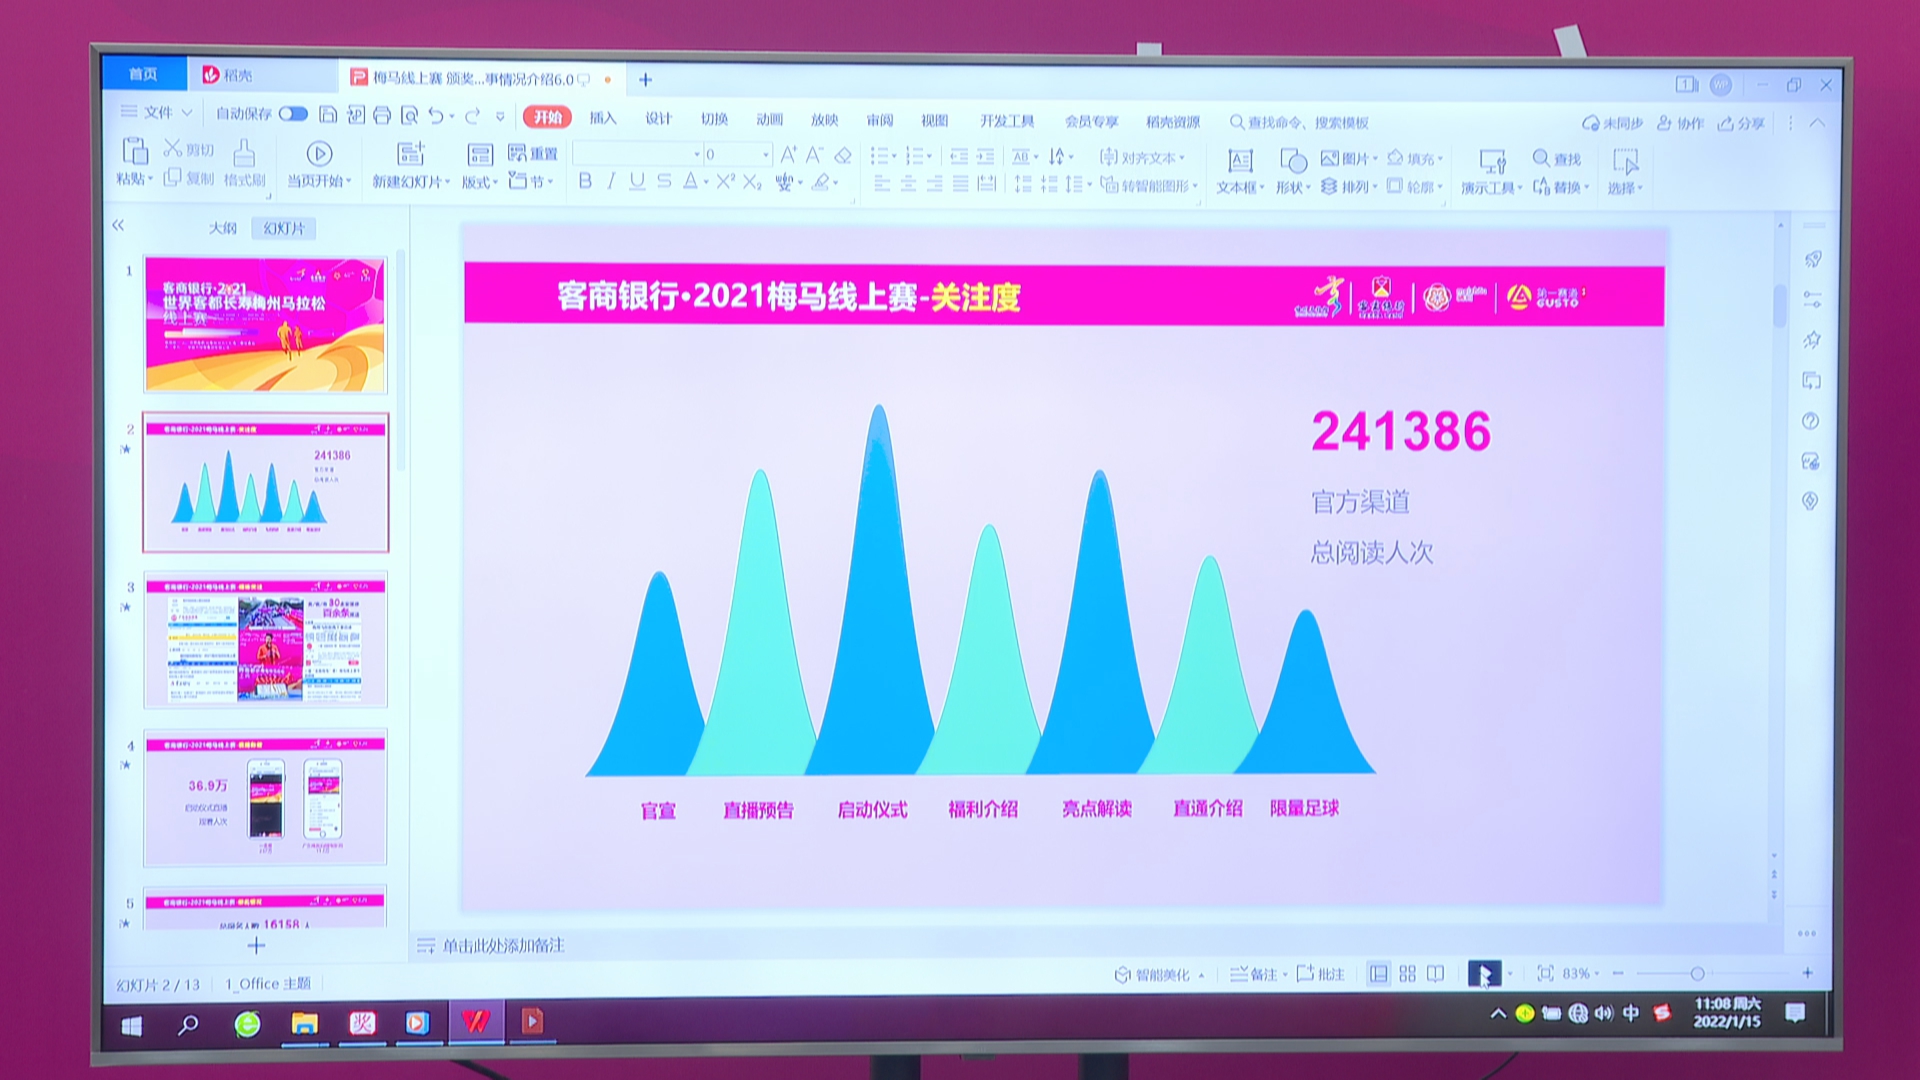
Task: Click the 复制 copy button
Action: [x=189, y=178]
